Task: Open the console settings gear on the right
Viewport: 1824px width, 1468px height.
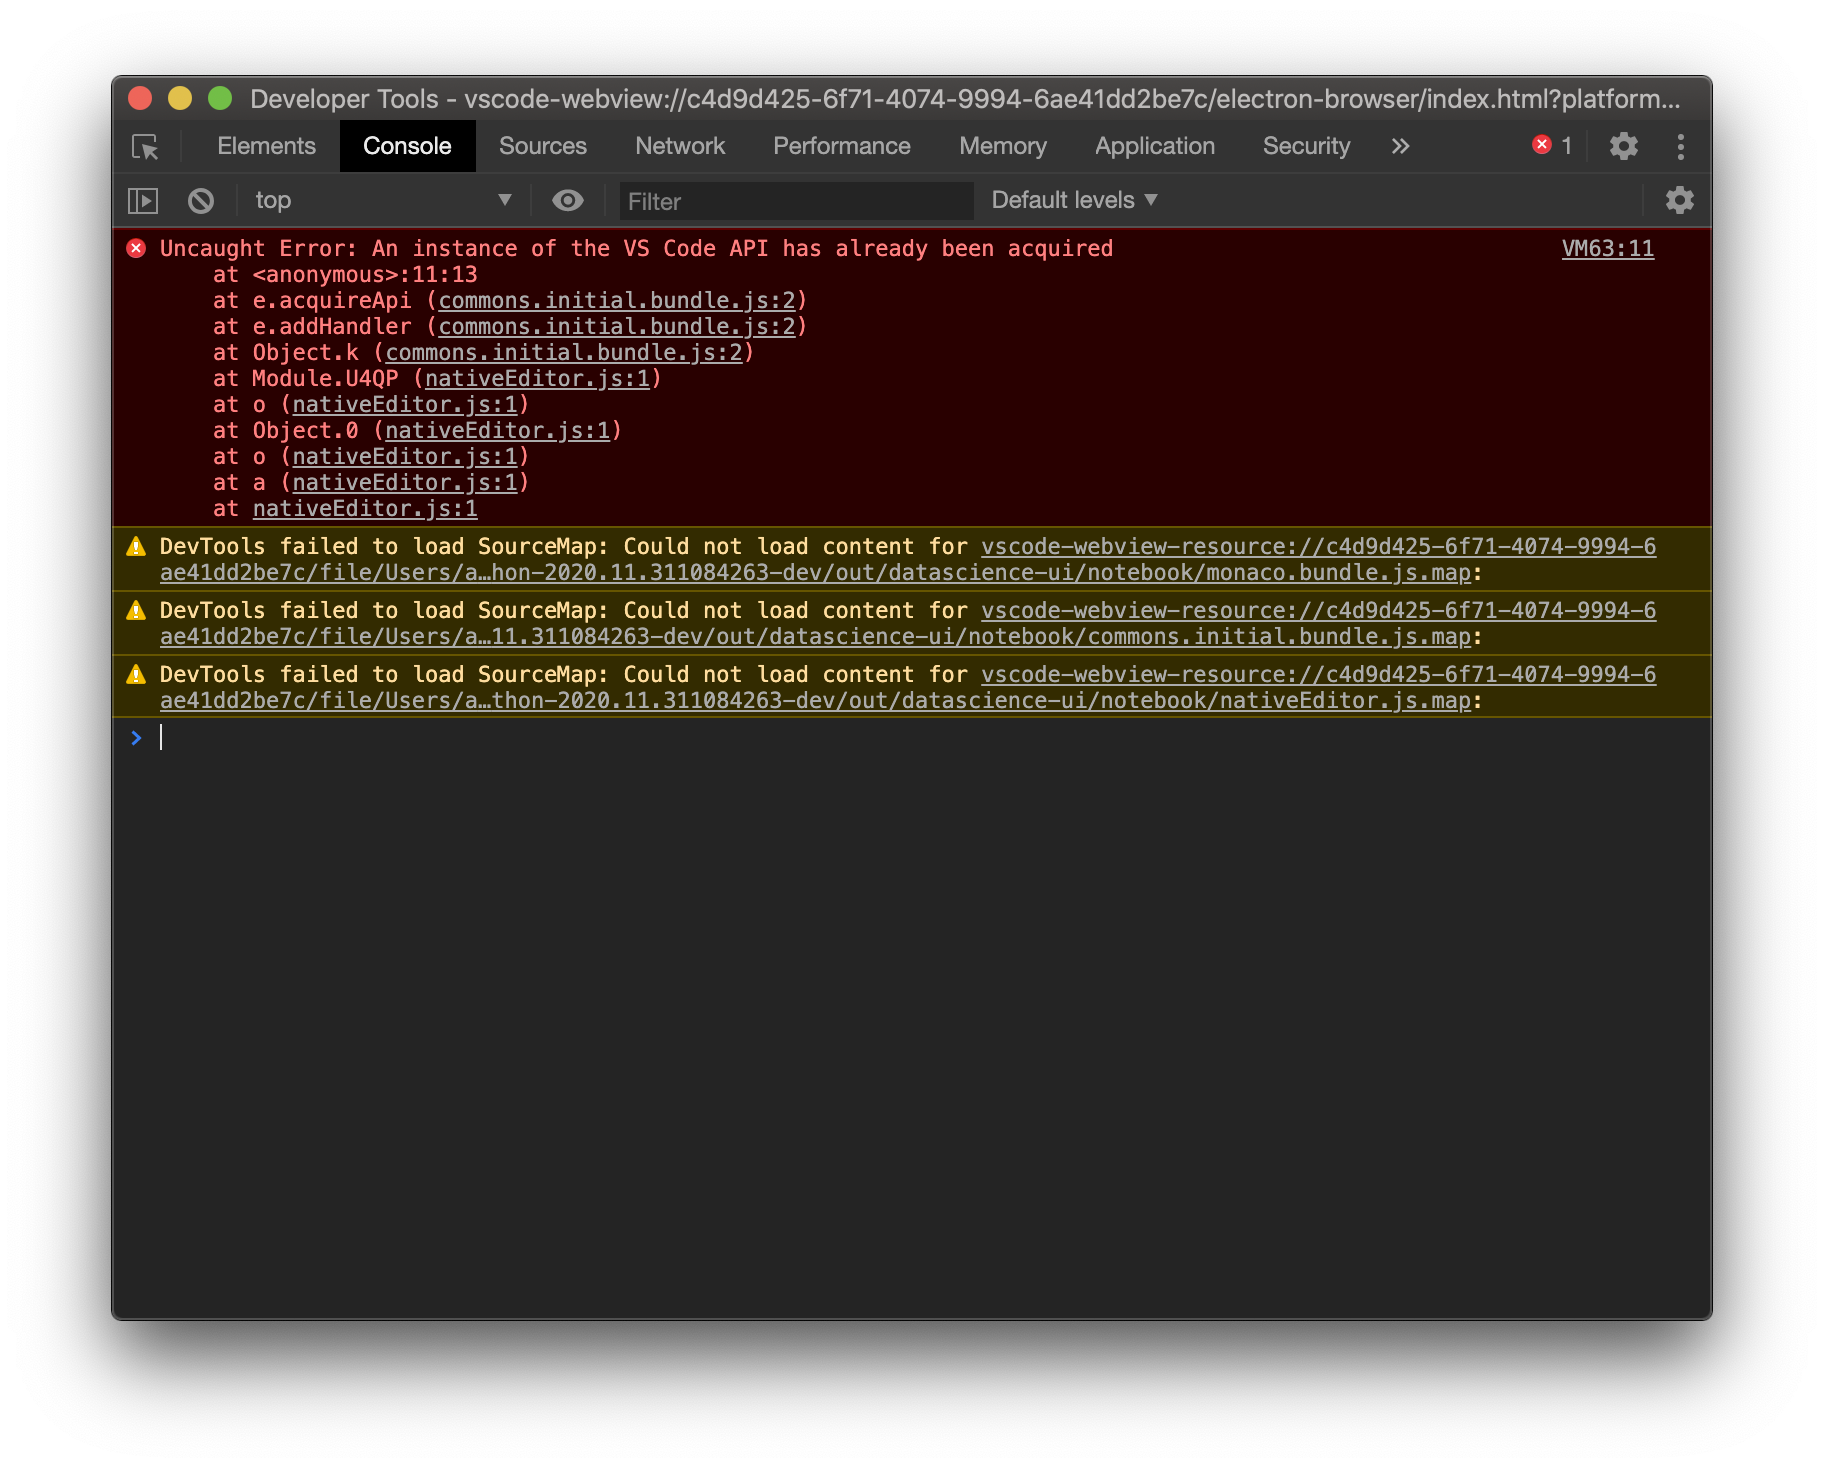Action: click(1678, 200)
